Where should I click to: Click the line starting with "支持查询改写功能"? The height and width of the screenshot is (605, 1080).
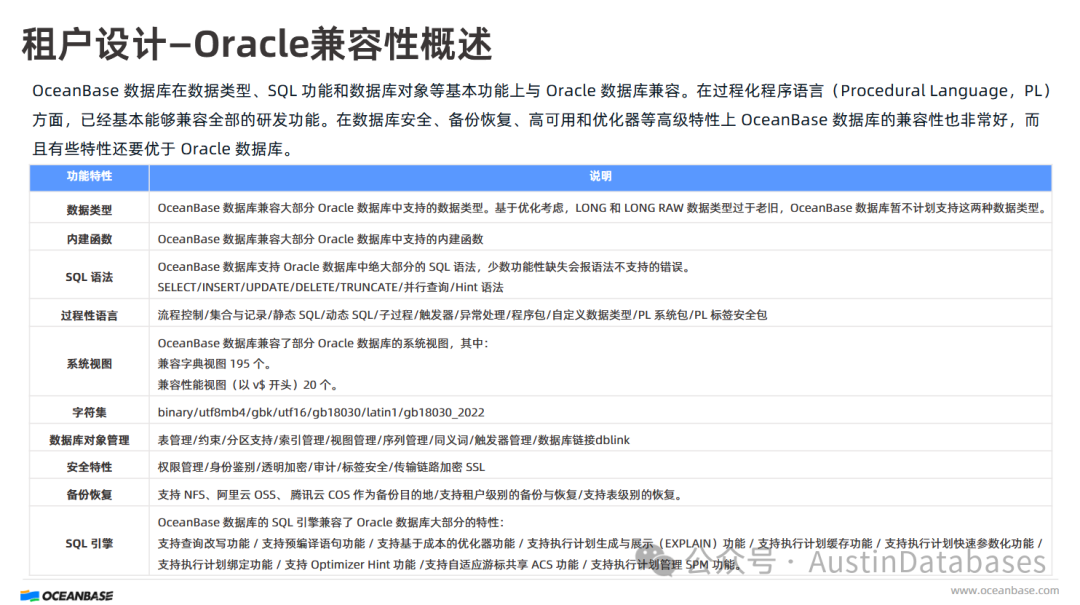[601, 544]
